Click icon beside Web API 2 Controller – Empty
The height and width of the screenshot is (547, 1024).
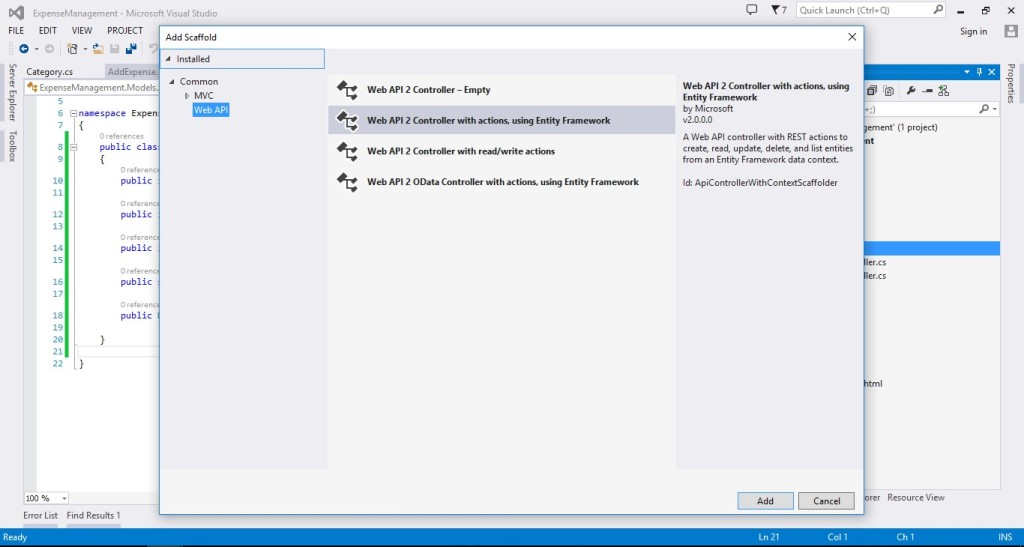[347, 90]
